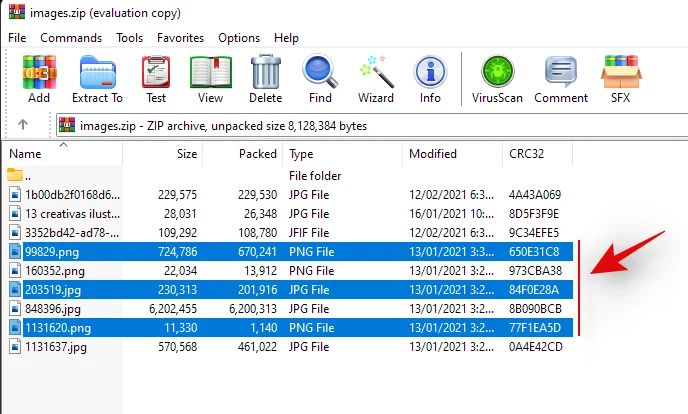Open the View toolbar icon

click(210, 78)
